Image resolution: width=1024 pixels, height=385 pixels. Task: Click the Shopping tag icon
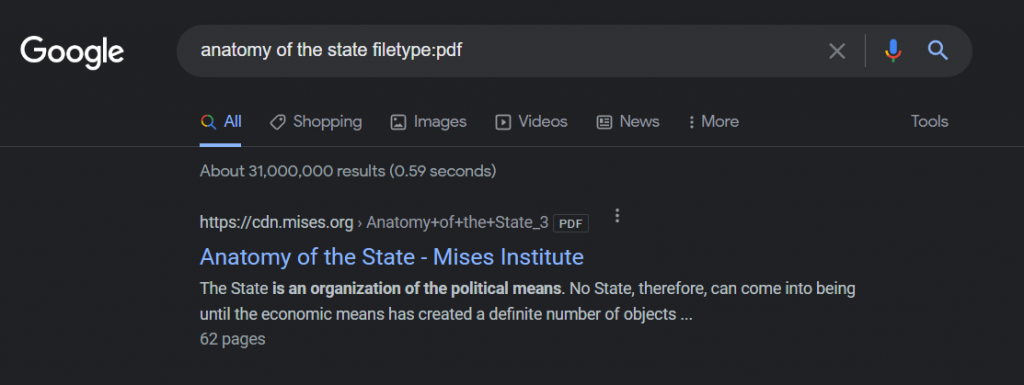click(278, 122)
